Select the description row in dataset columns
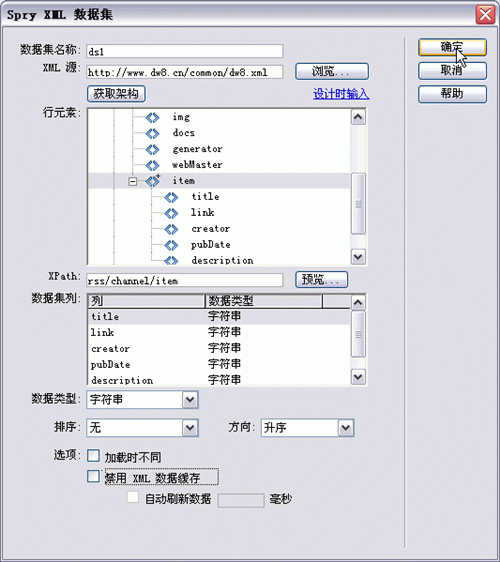The image size is (500, 562). [219, 380]
